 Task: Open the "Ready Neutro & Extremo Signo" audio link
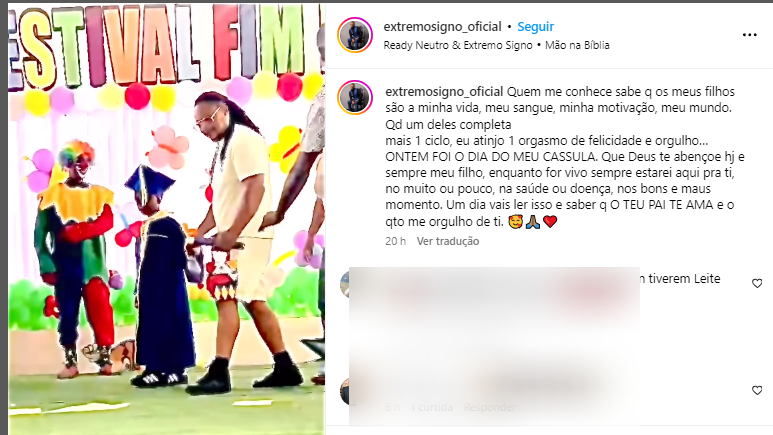458,45
